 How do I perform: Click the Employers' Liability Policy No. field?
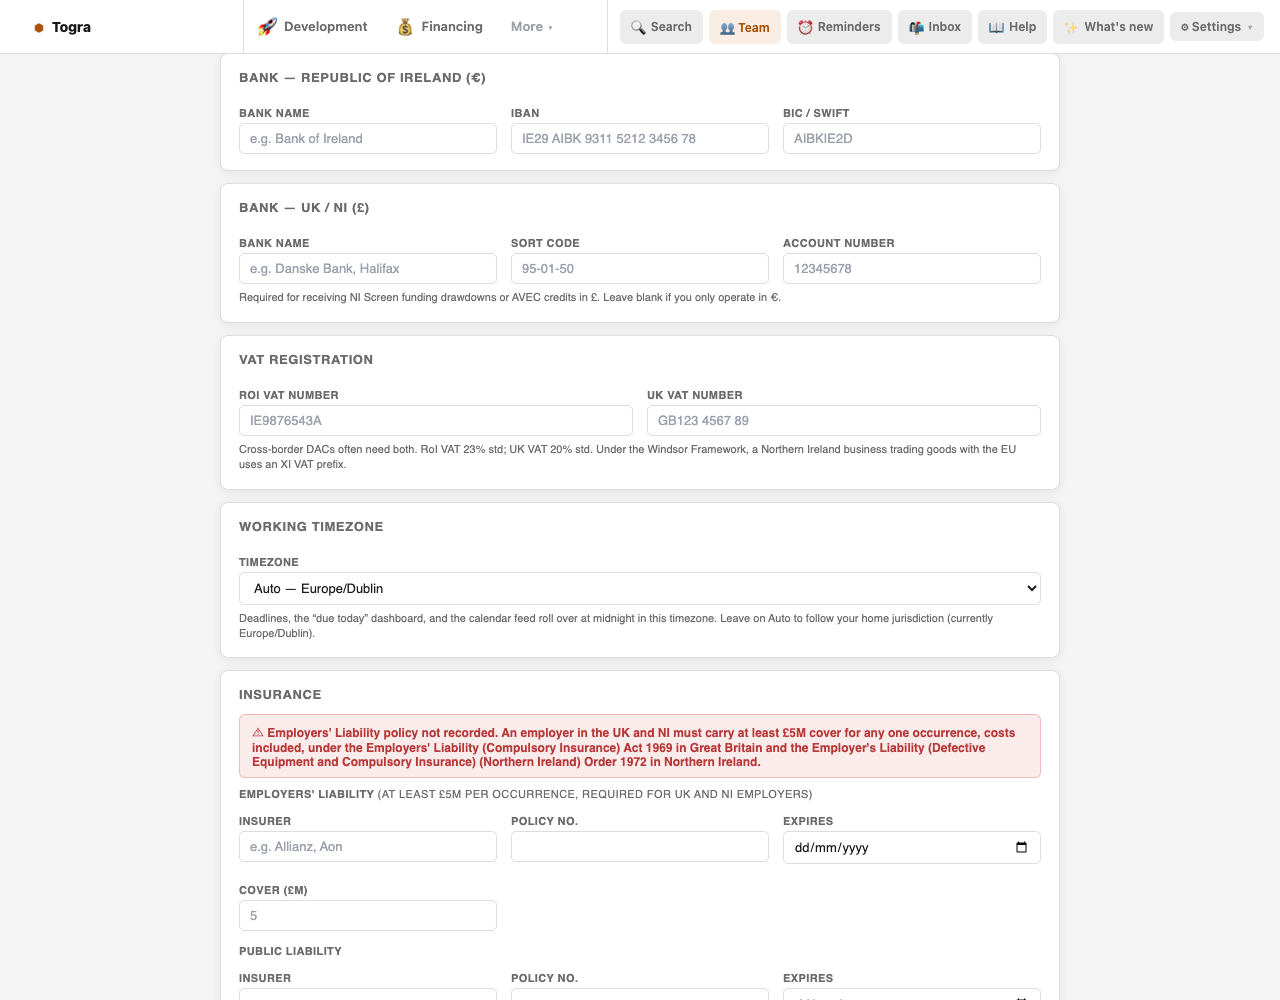pyautogui.click(x=640, y=847)
